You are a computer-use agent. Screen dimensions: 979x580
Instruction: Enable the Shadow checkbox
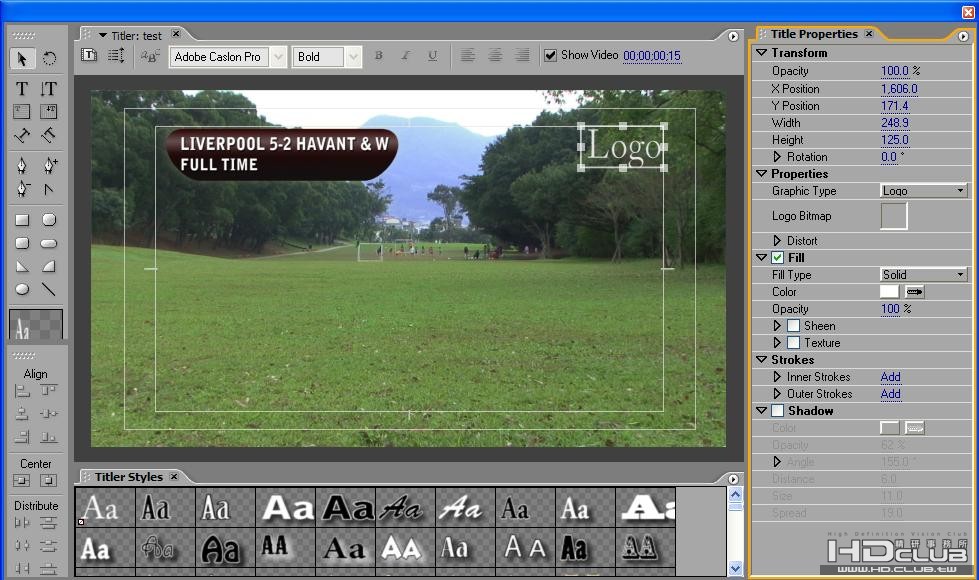778,411
